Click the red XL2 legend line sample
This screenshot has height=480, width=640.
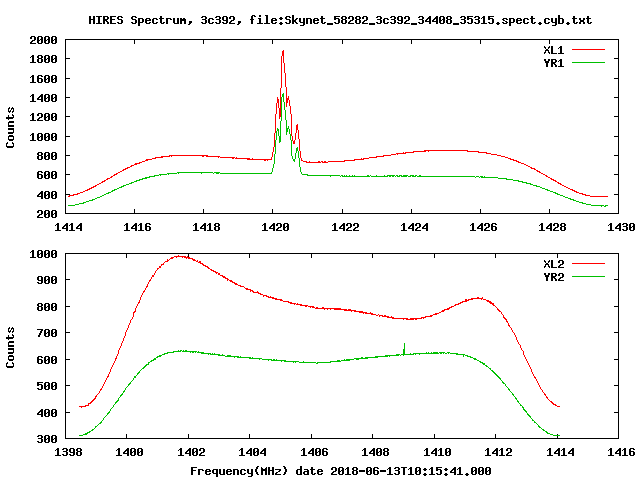click(x=588, y=264)
